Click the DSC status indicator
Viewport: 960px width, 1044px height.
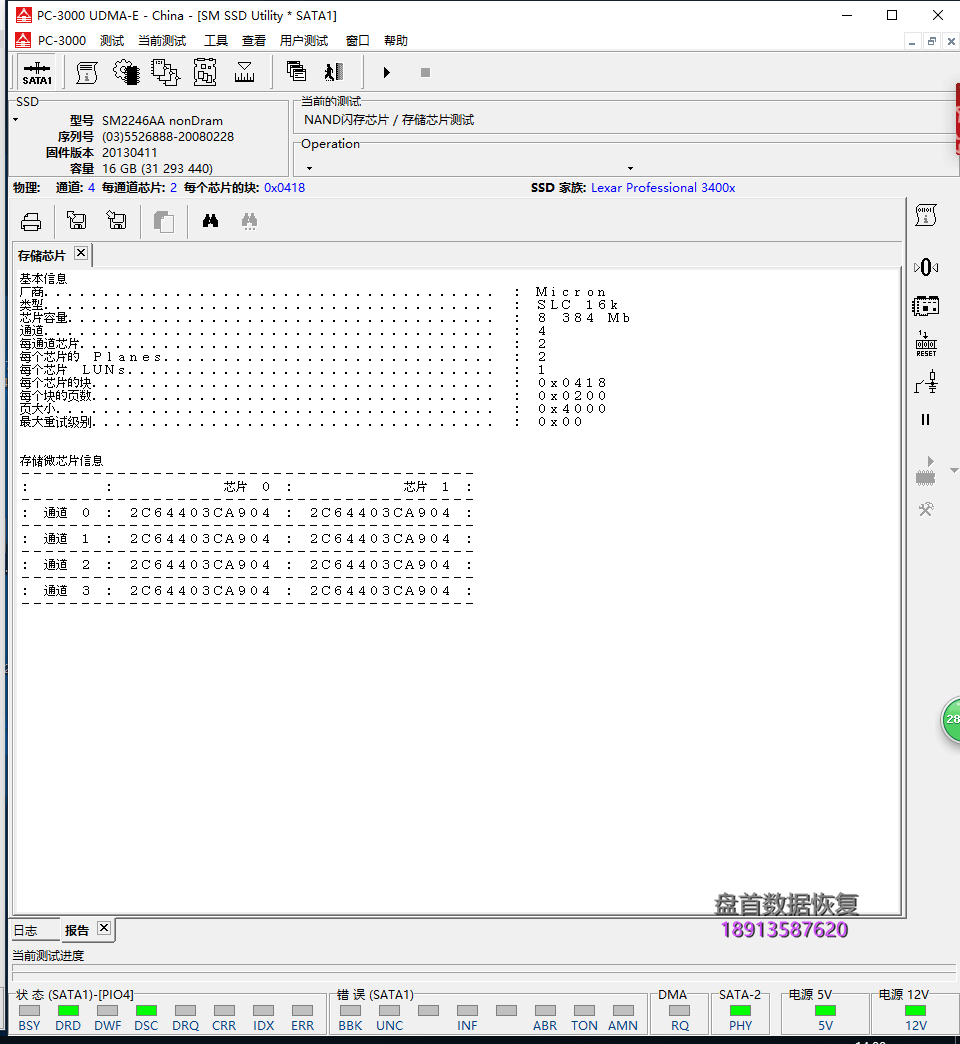[x=146, y=1011]
